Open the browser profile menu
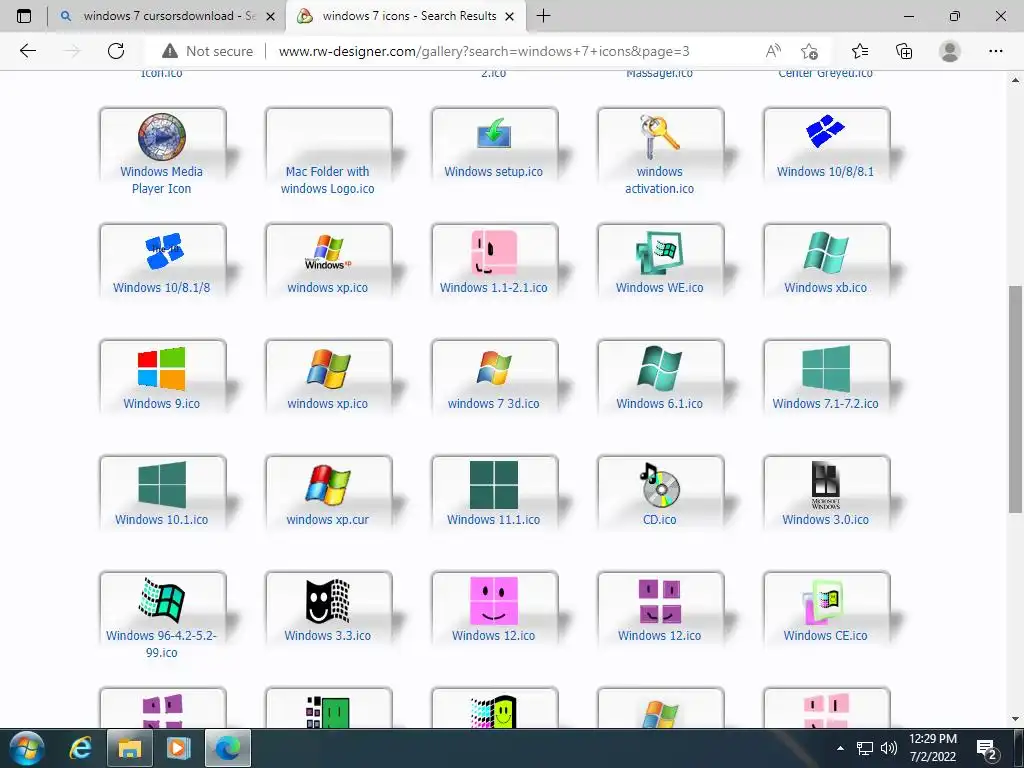The width and height of the screenshot is (1024, 768). 950,51
